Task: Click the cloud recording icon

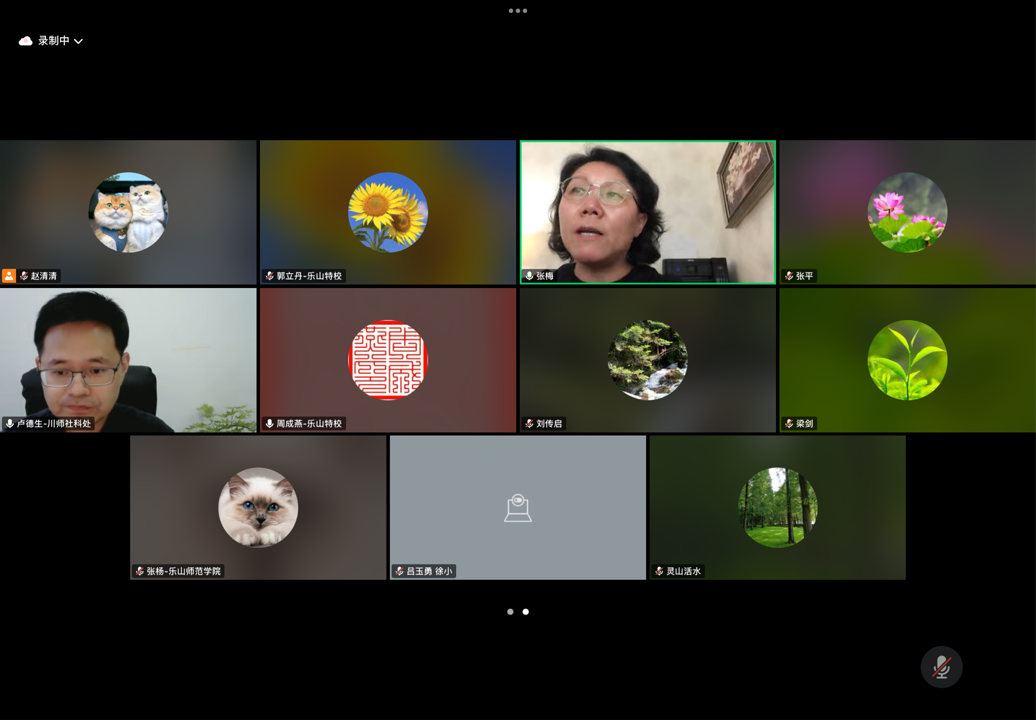Action: tap(26, 41)
